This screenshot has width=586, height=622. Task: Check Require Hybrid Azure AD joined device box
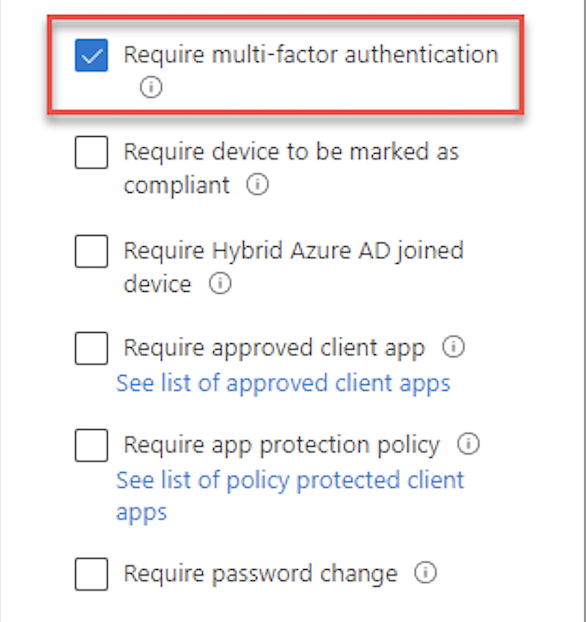pyautogui.click(x=91, y=251)
